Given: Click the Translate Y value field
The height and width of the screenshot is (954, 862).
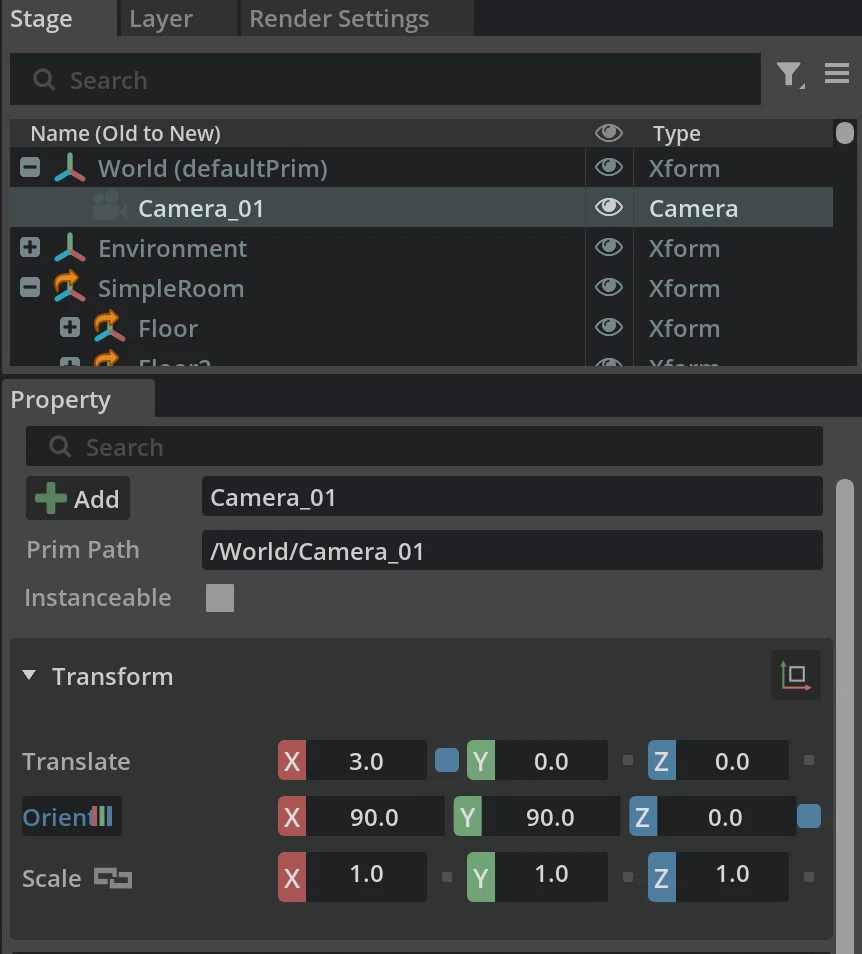Looking at the screenshot, I should tap(551, 761).
